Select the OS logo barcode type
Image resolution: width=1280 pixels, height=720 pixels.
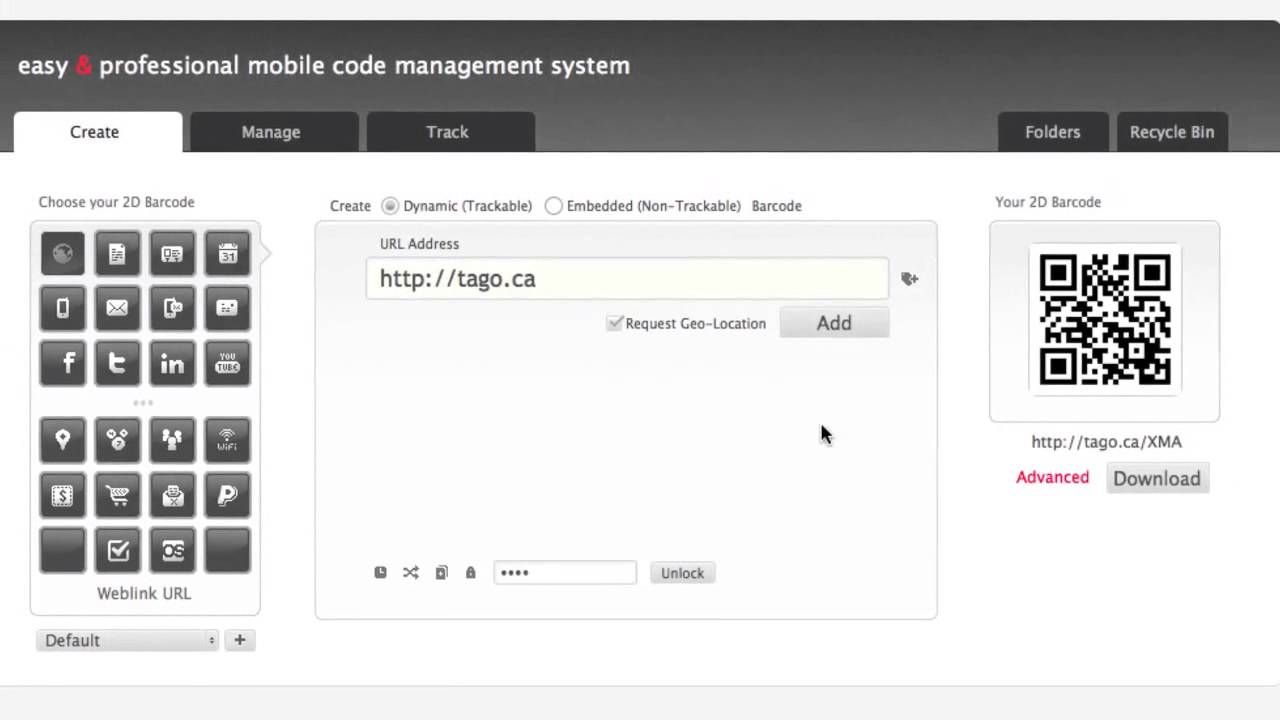point(172,550)
